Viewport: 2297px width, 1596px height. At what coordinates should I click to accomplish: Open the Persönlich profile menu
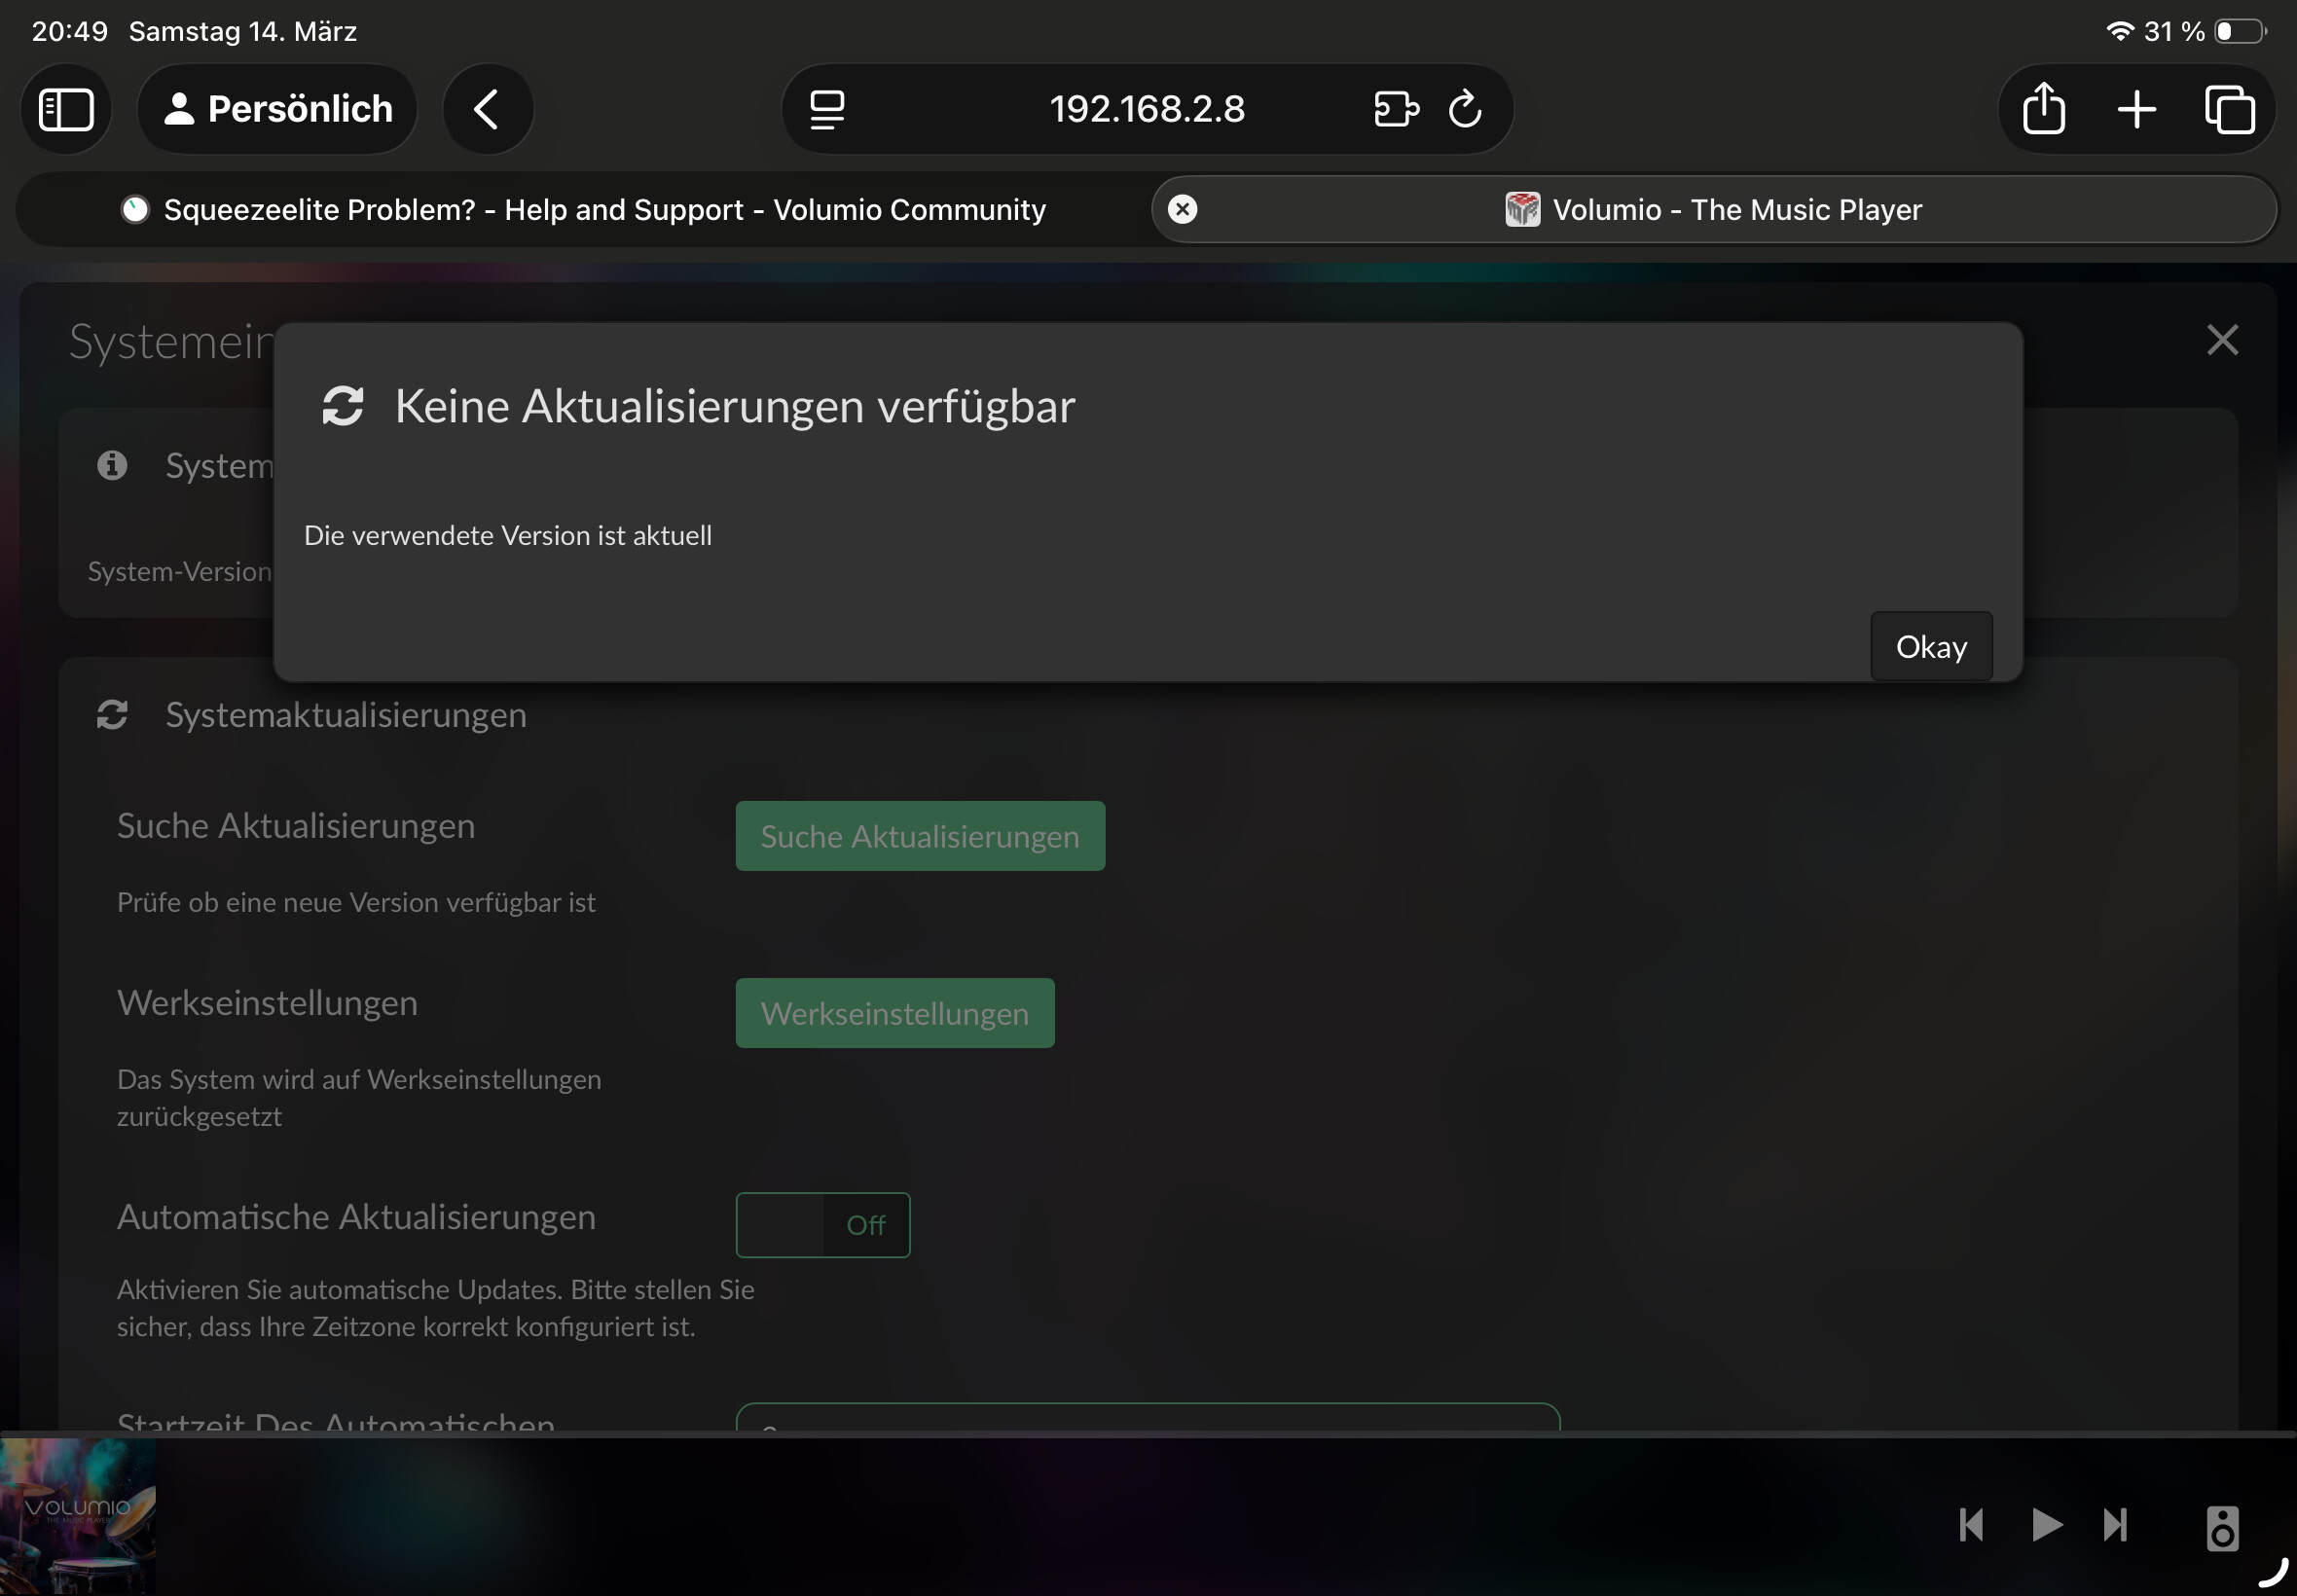[278, 109]
